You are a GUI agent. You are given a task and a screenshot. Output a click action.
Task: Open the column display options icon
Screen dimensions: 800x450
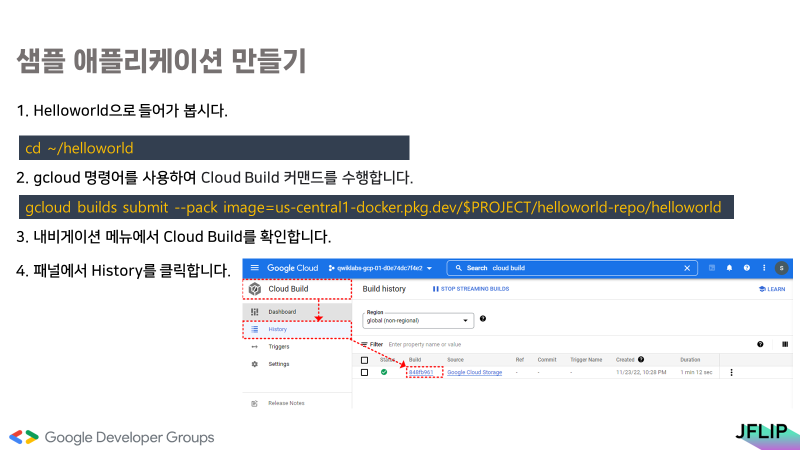point(785,344)
